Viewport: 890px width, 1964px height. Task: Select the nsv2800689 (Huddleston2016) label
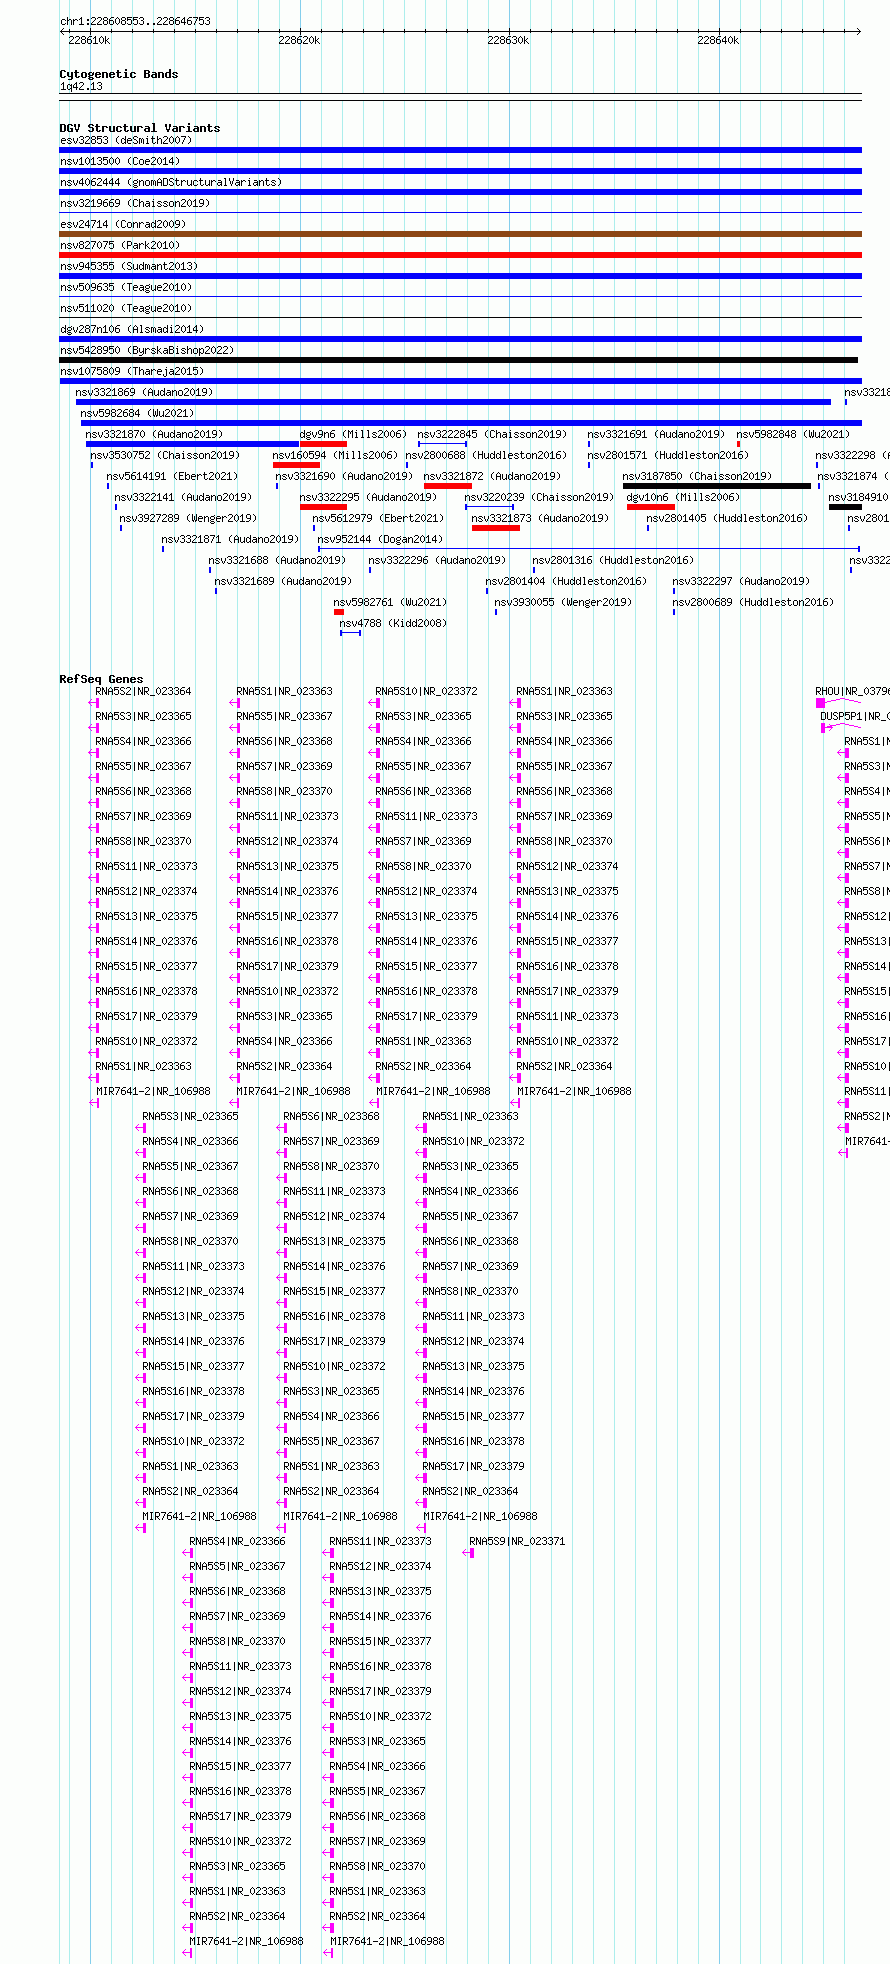[753, 602]
